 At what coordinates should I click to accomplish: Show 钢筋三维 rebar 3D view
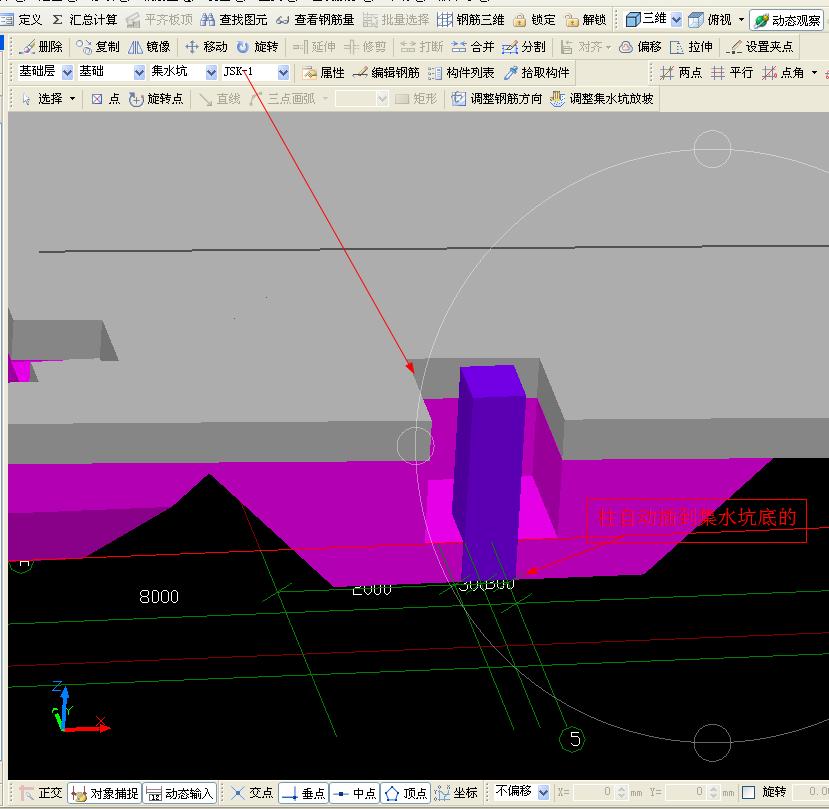click(x=471, y=20)
